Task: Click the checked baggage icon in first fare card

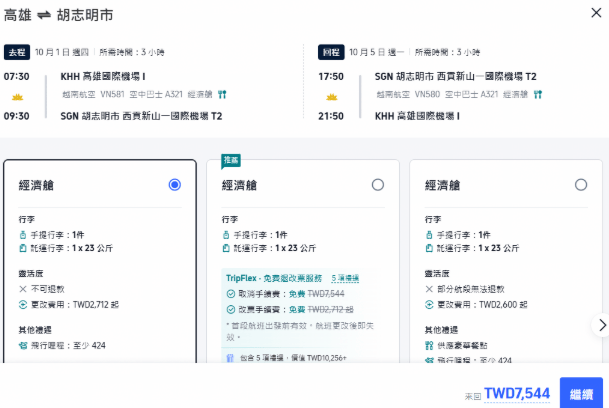Action: (x=23, y=248)
